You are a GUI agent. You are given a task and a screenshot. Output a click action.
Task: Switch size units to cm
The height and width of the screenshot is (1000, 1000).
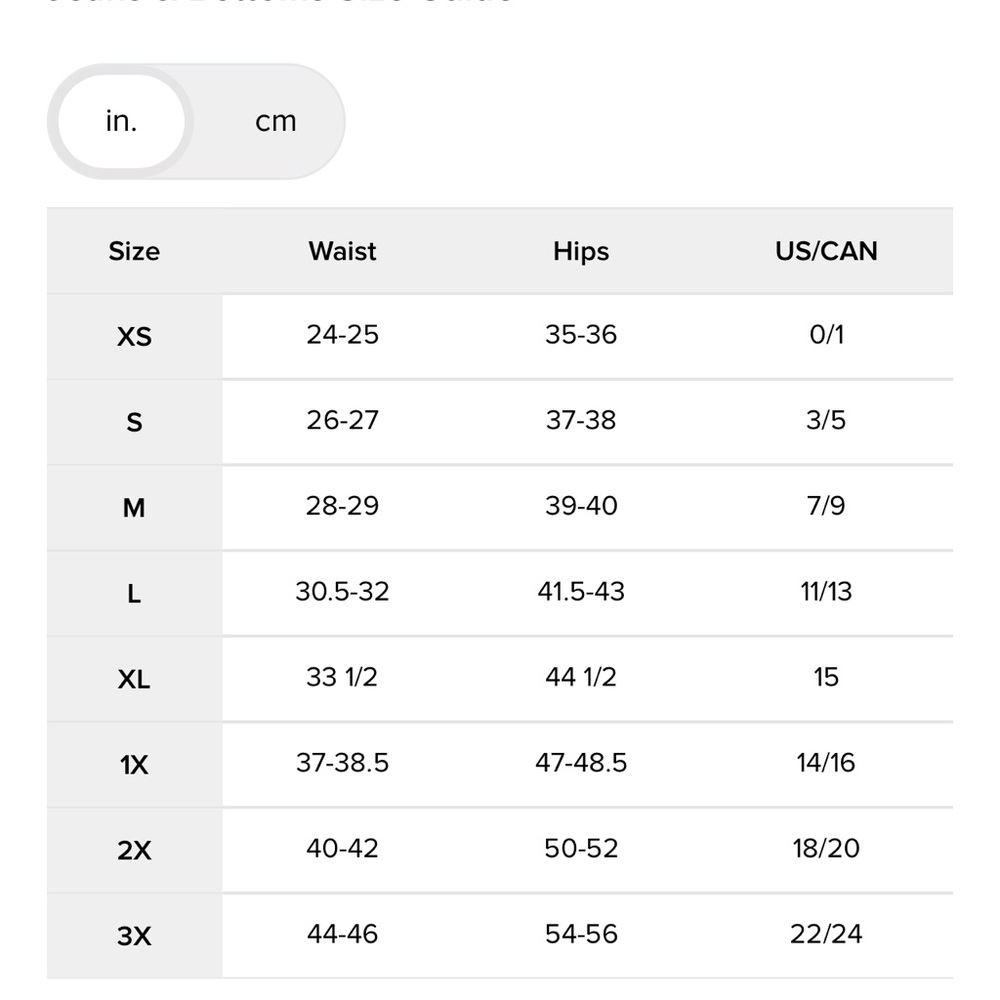[x=275, y=122]
